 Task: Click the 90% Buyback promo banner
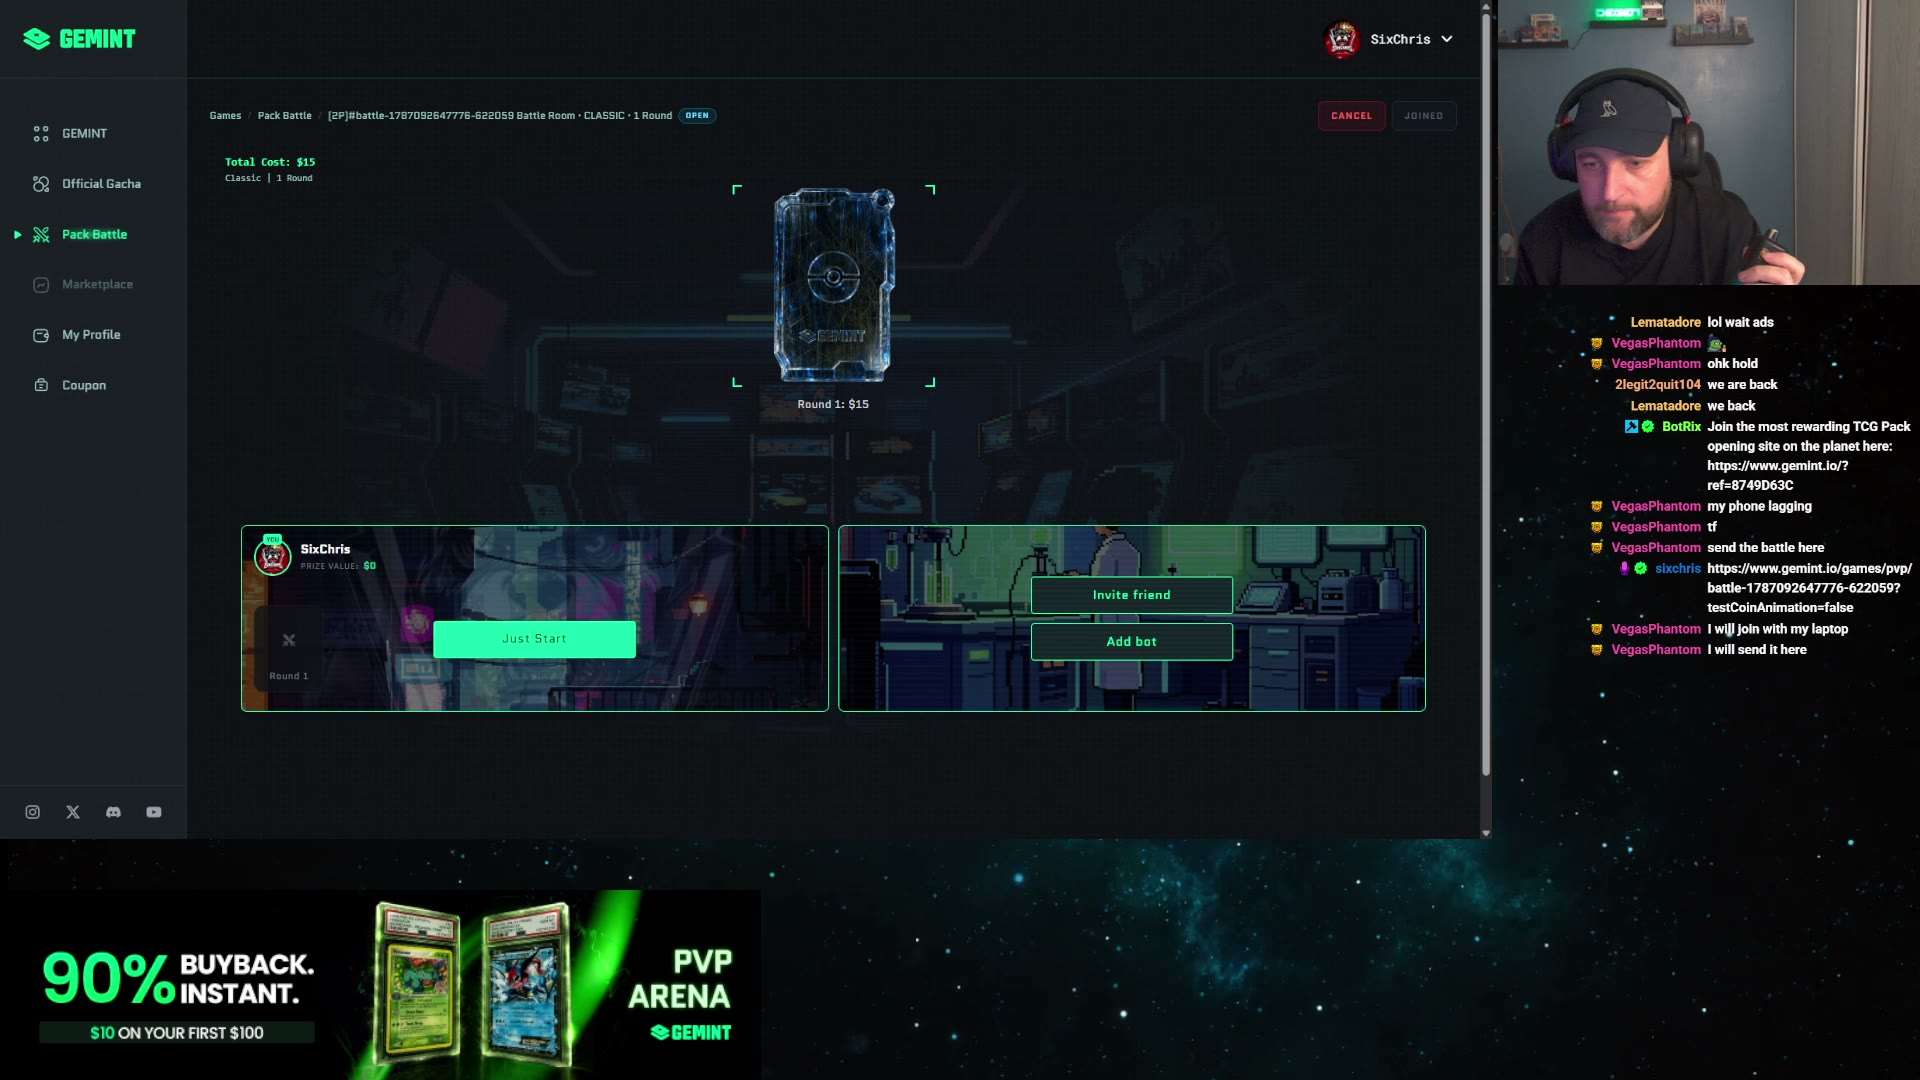tap(380, 985)
